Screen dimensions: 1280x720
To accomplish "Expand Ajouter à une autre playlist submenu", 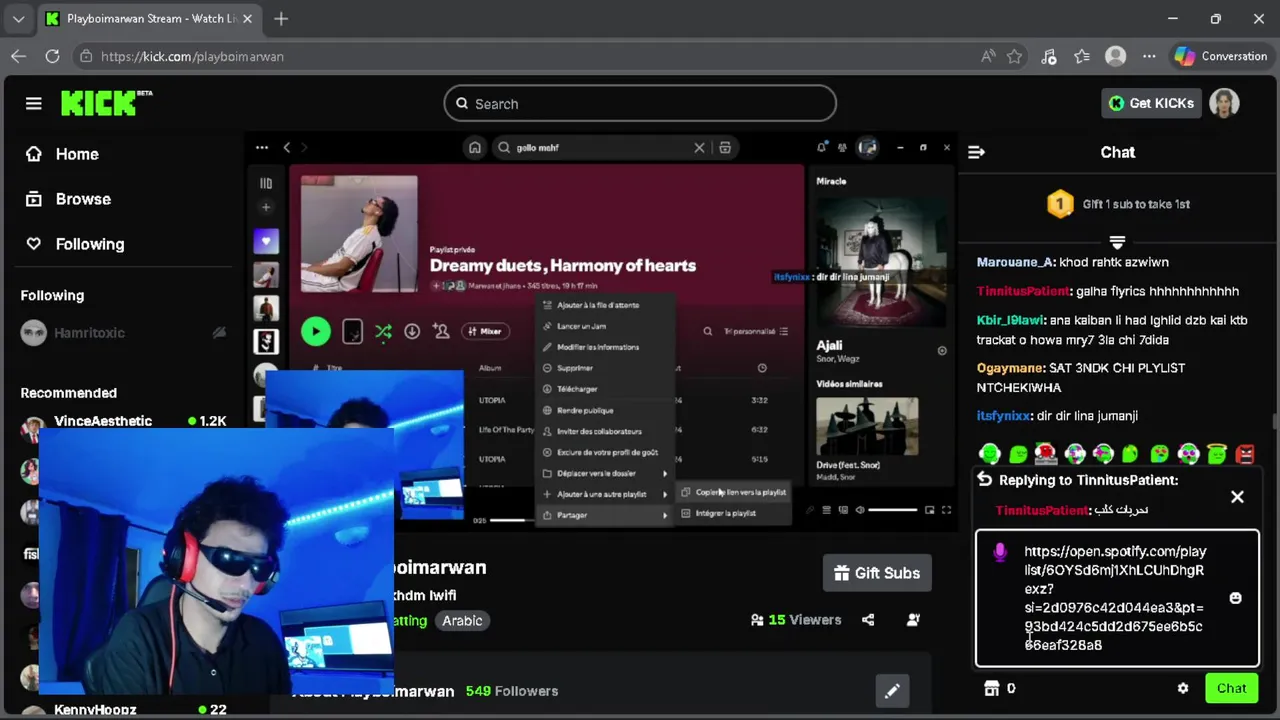I will click(x=604, y=494).
